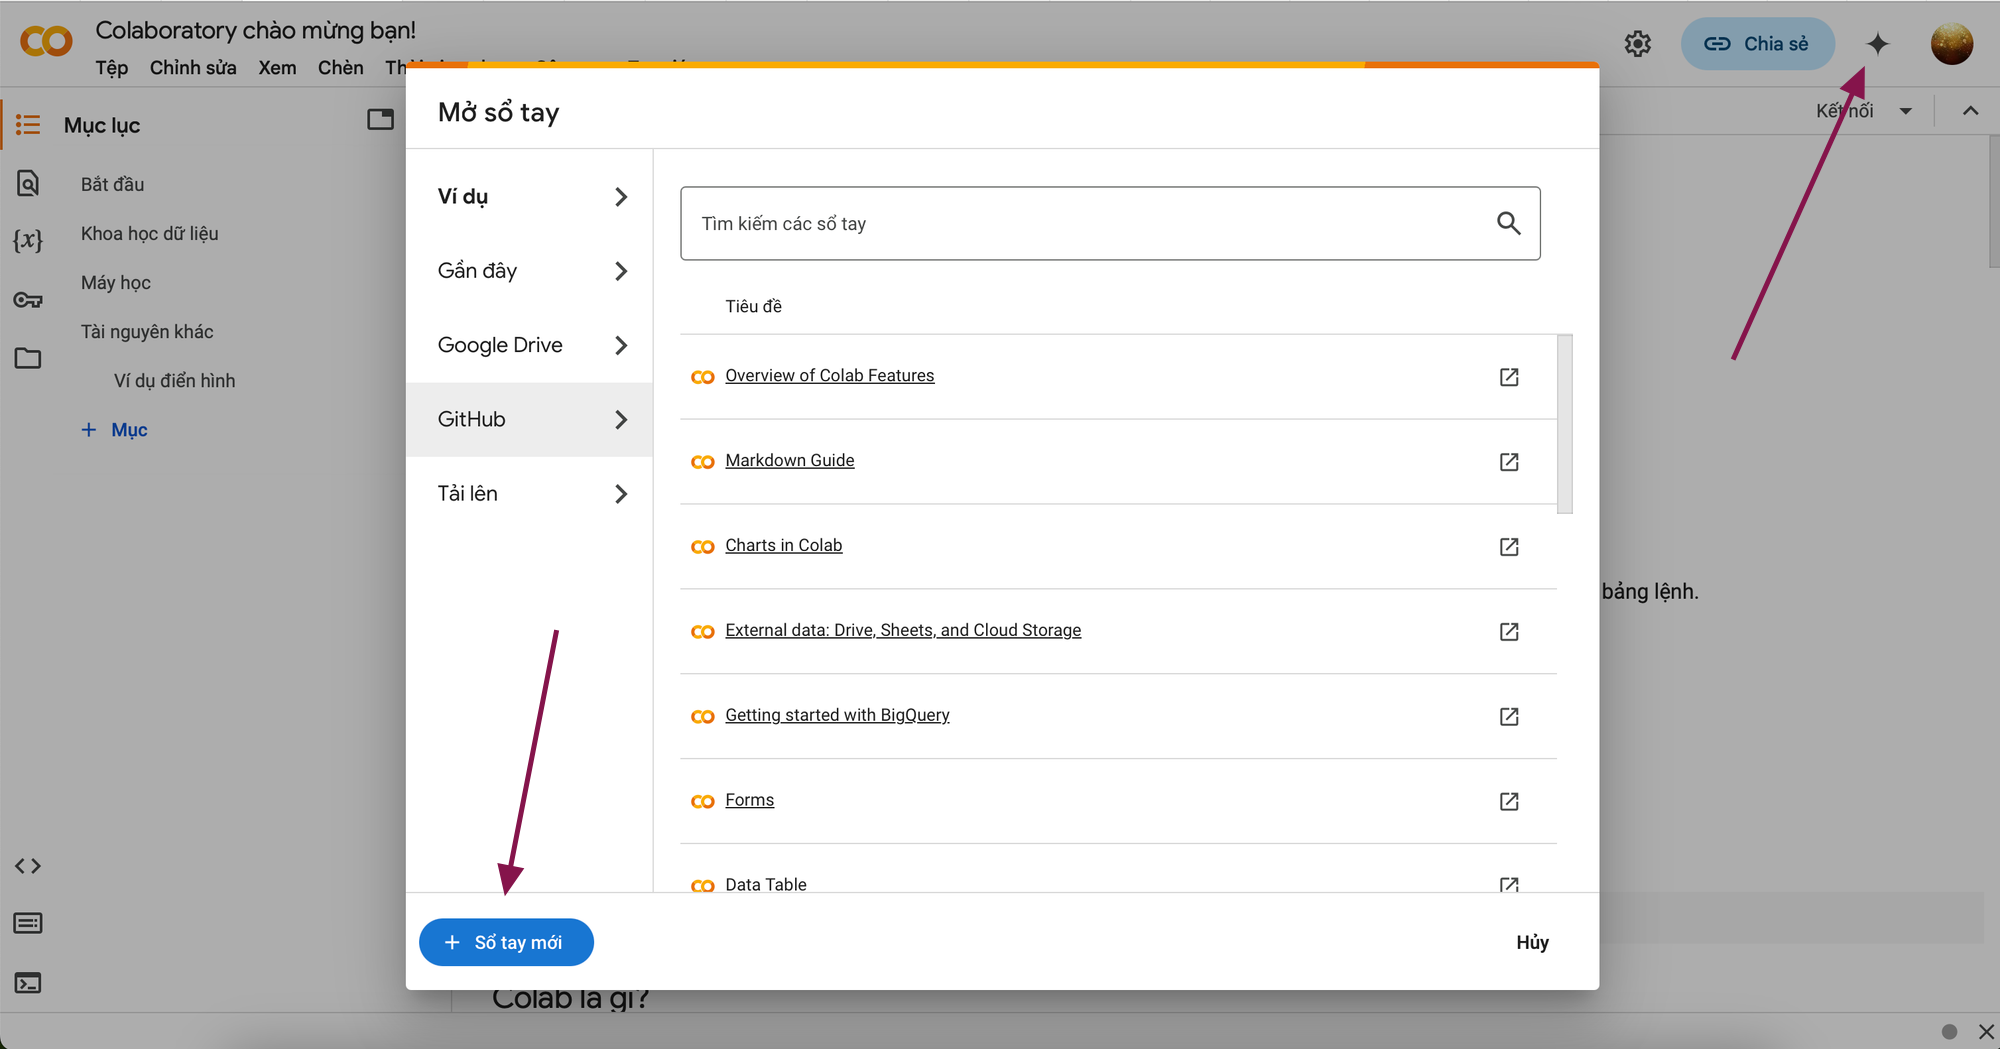Go to Bắt đầu in table of contents

[x=112, y=184]
